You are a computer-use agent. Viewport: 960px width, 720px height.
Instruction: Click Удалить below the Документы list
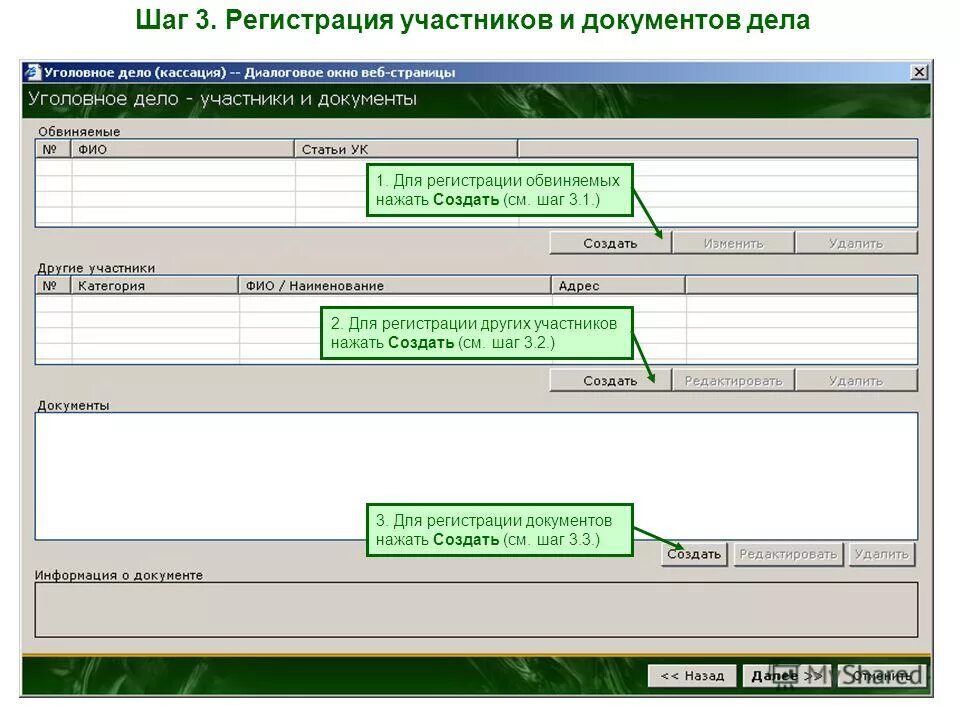[x=884, y=552]
